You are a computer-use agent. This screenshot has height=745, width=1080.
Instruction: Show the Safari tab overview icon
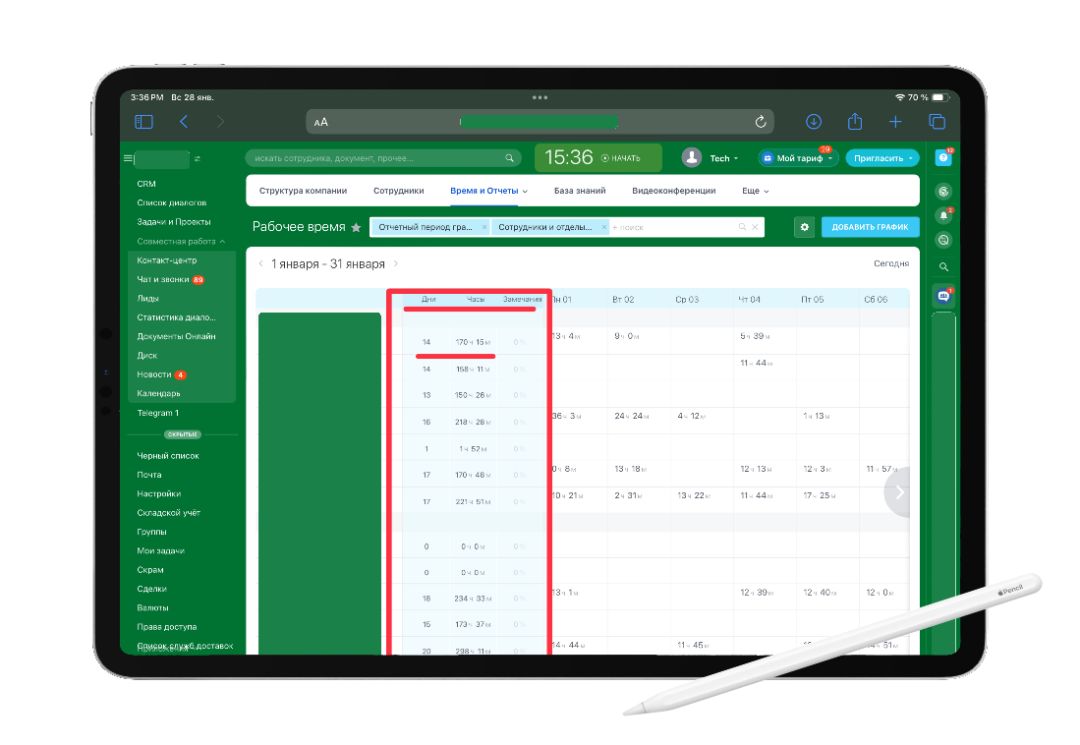pos(937,122)
